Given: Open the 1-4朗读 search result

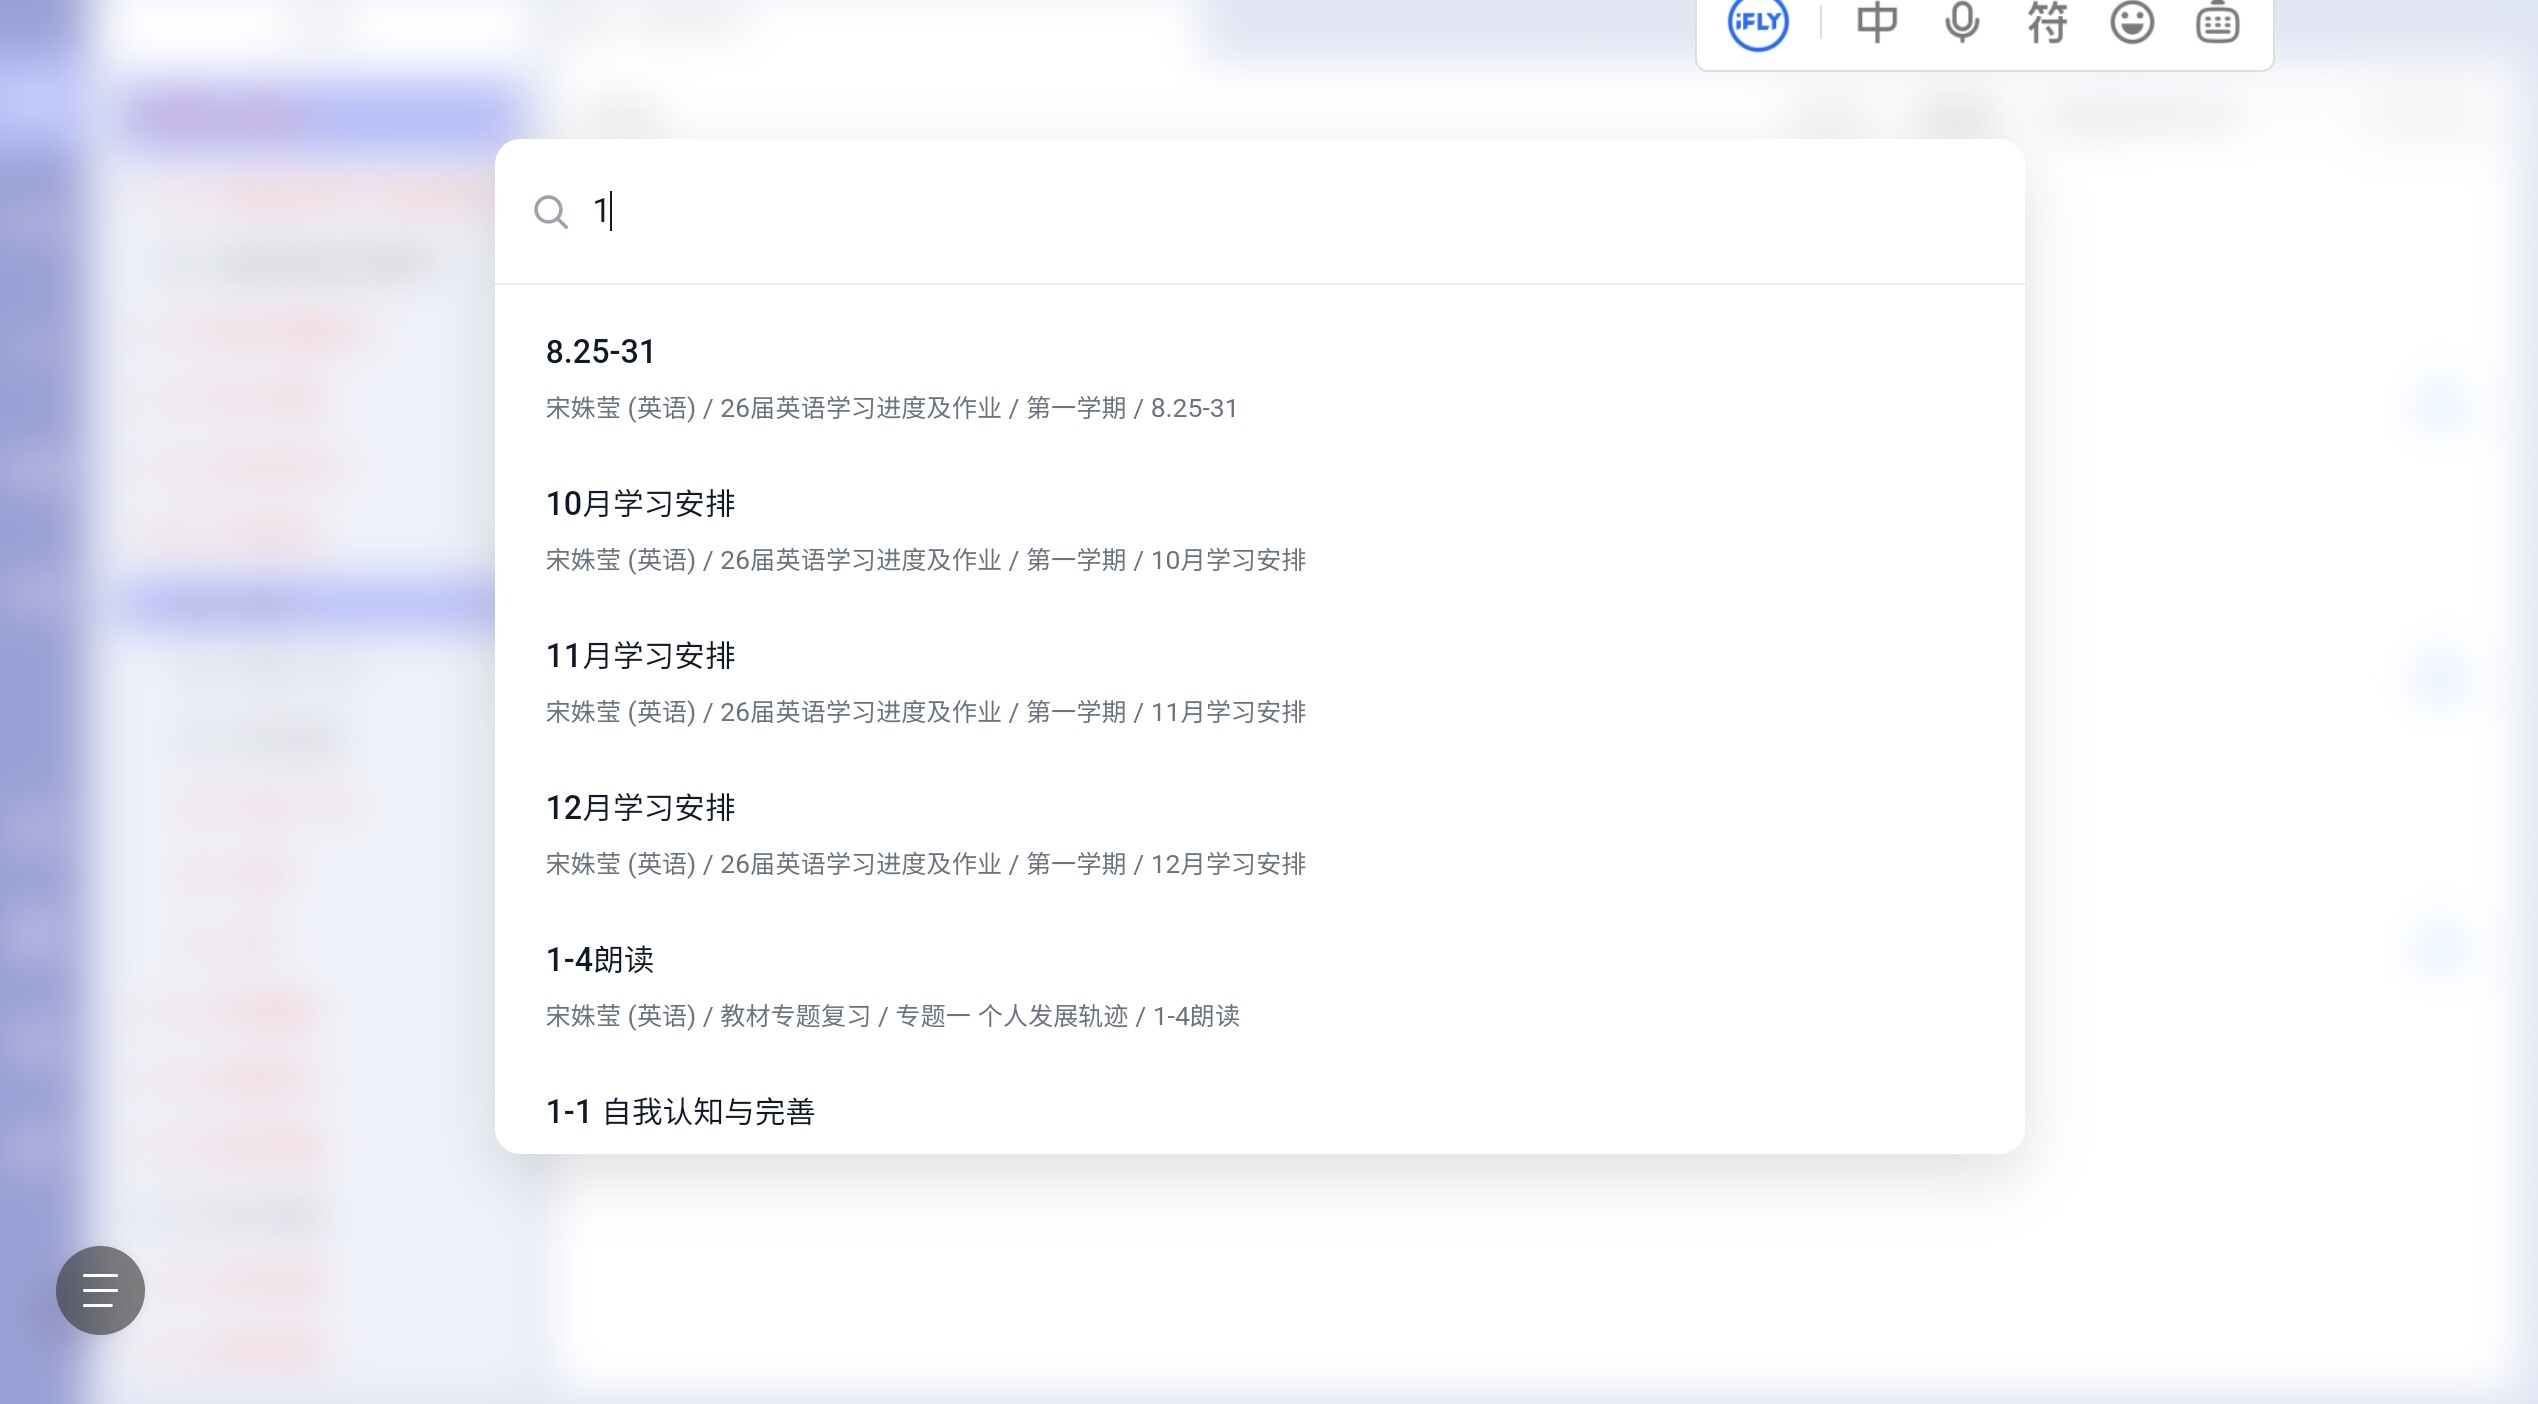Looking at the screenshot, I should tap(600, 960).
